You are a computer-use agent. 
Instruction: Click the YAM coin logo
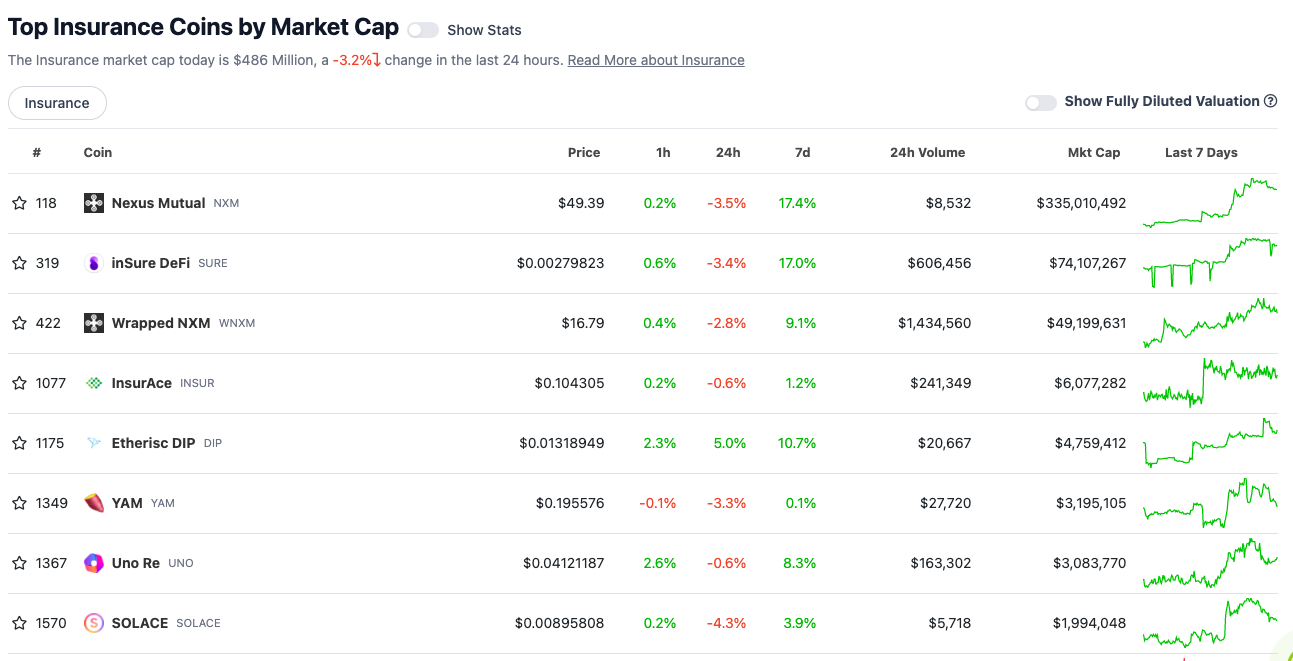click(x=94, y=503)
